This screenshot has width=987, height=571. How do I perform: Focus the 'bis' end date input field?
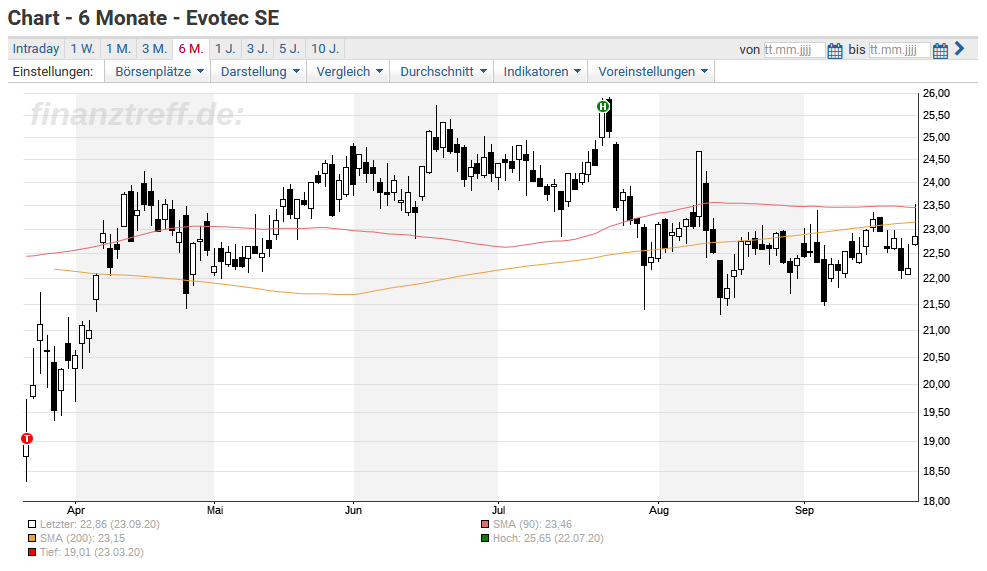[x=899, y=50]
